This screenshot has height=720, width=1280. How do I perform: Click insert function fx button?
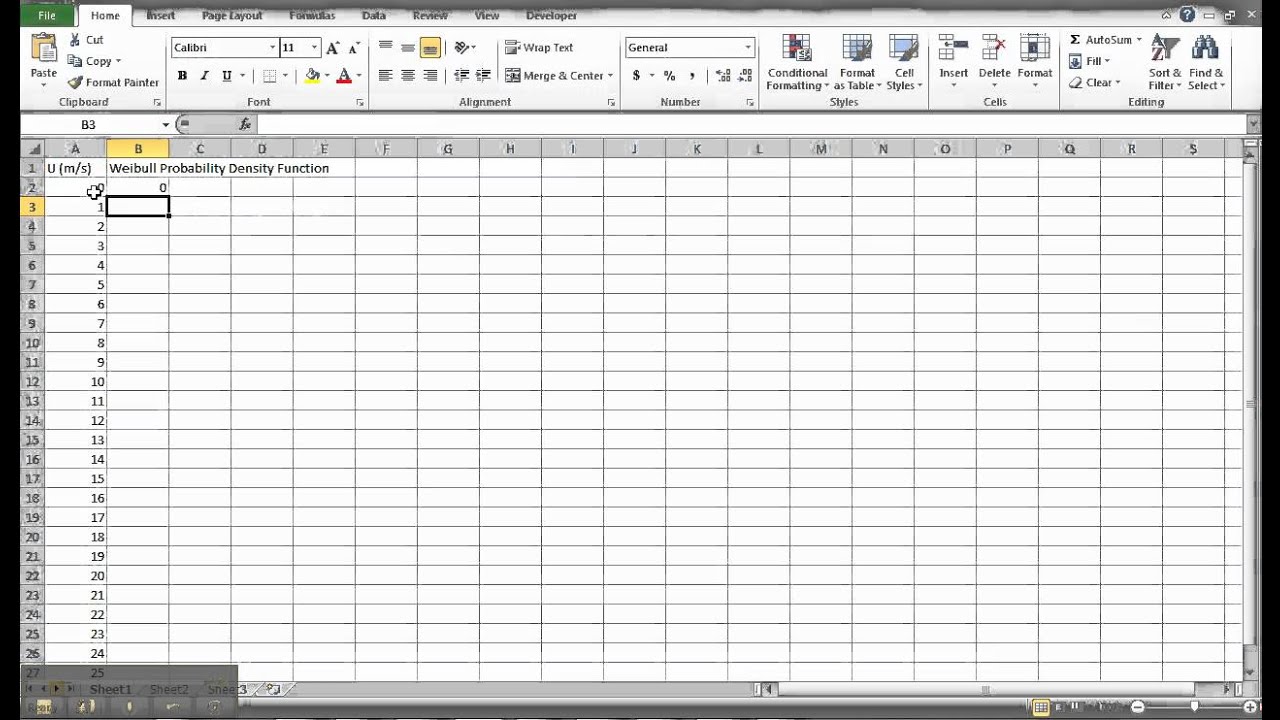[x=245, y=125]
